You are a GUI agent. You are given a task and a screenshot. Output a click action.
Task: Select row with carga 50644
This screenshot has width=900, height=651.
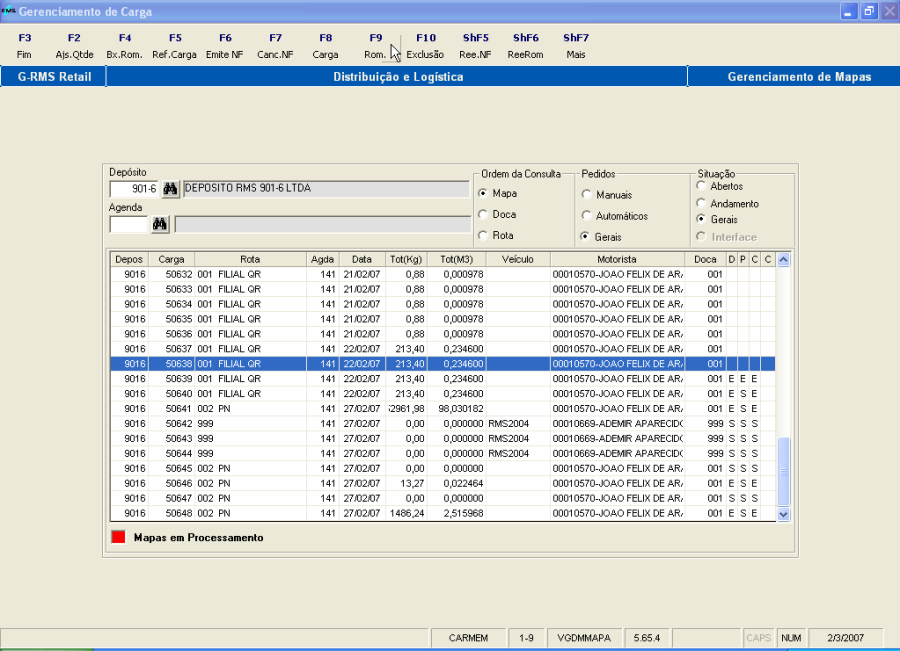click(443, 454)
